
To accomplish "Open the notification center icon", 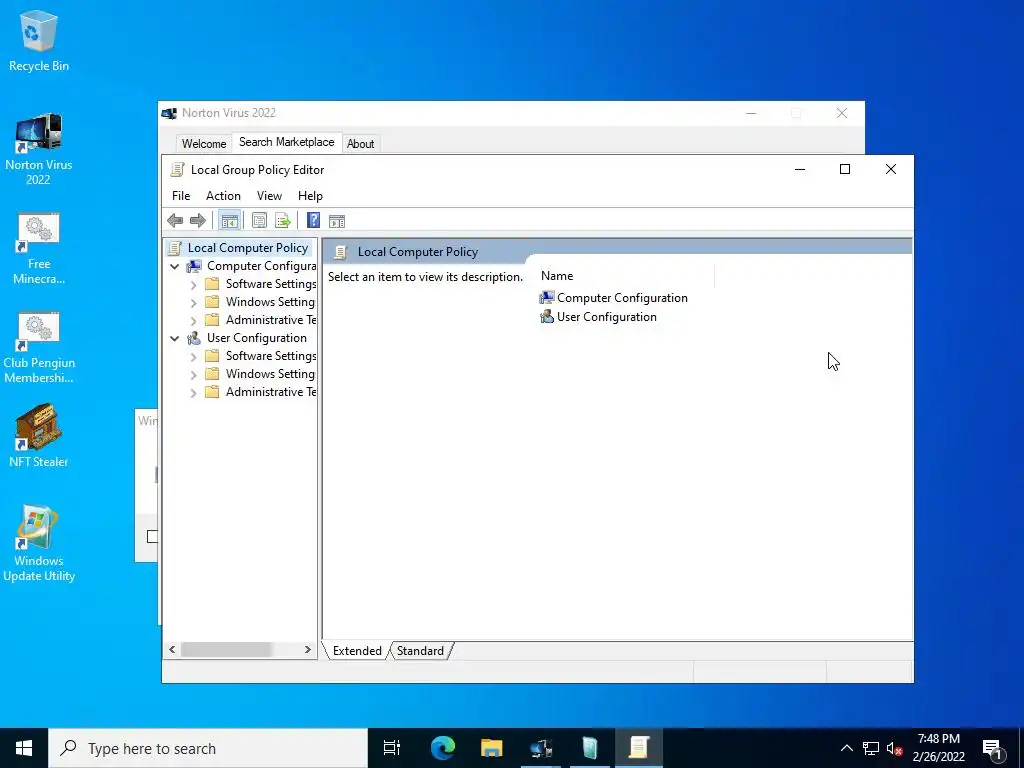I will point(992,748).
